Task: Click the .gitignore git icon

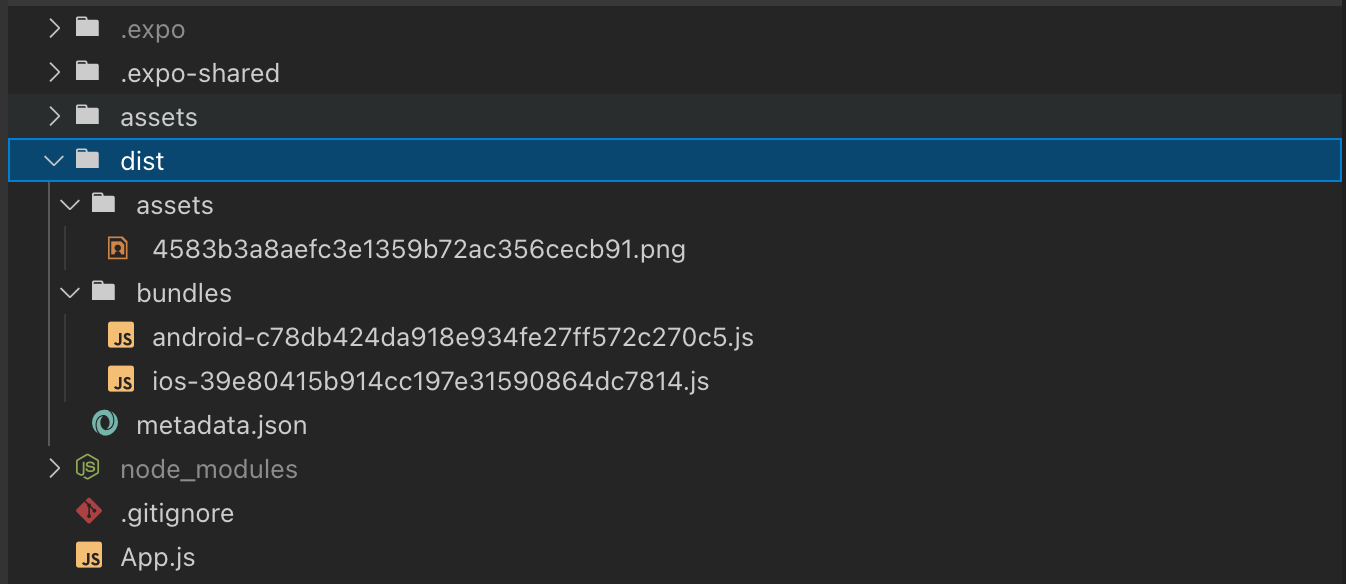Action: coord(88,513)
